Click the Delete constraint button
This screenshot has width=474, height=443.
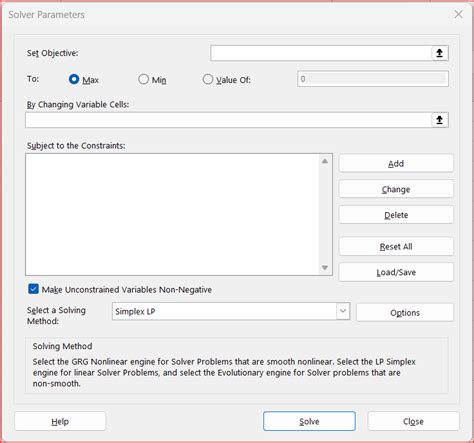pyautogui.click(x=396, y=215)
